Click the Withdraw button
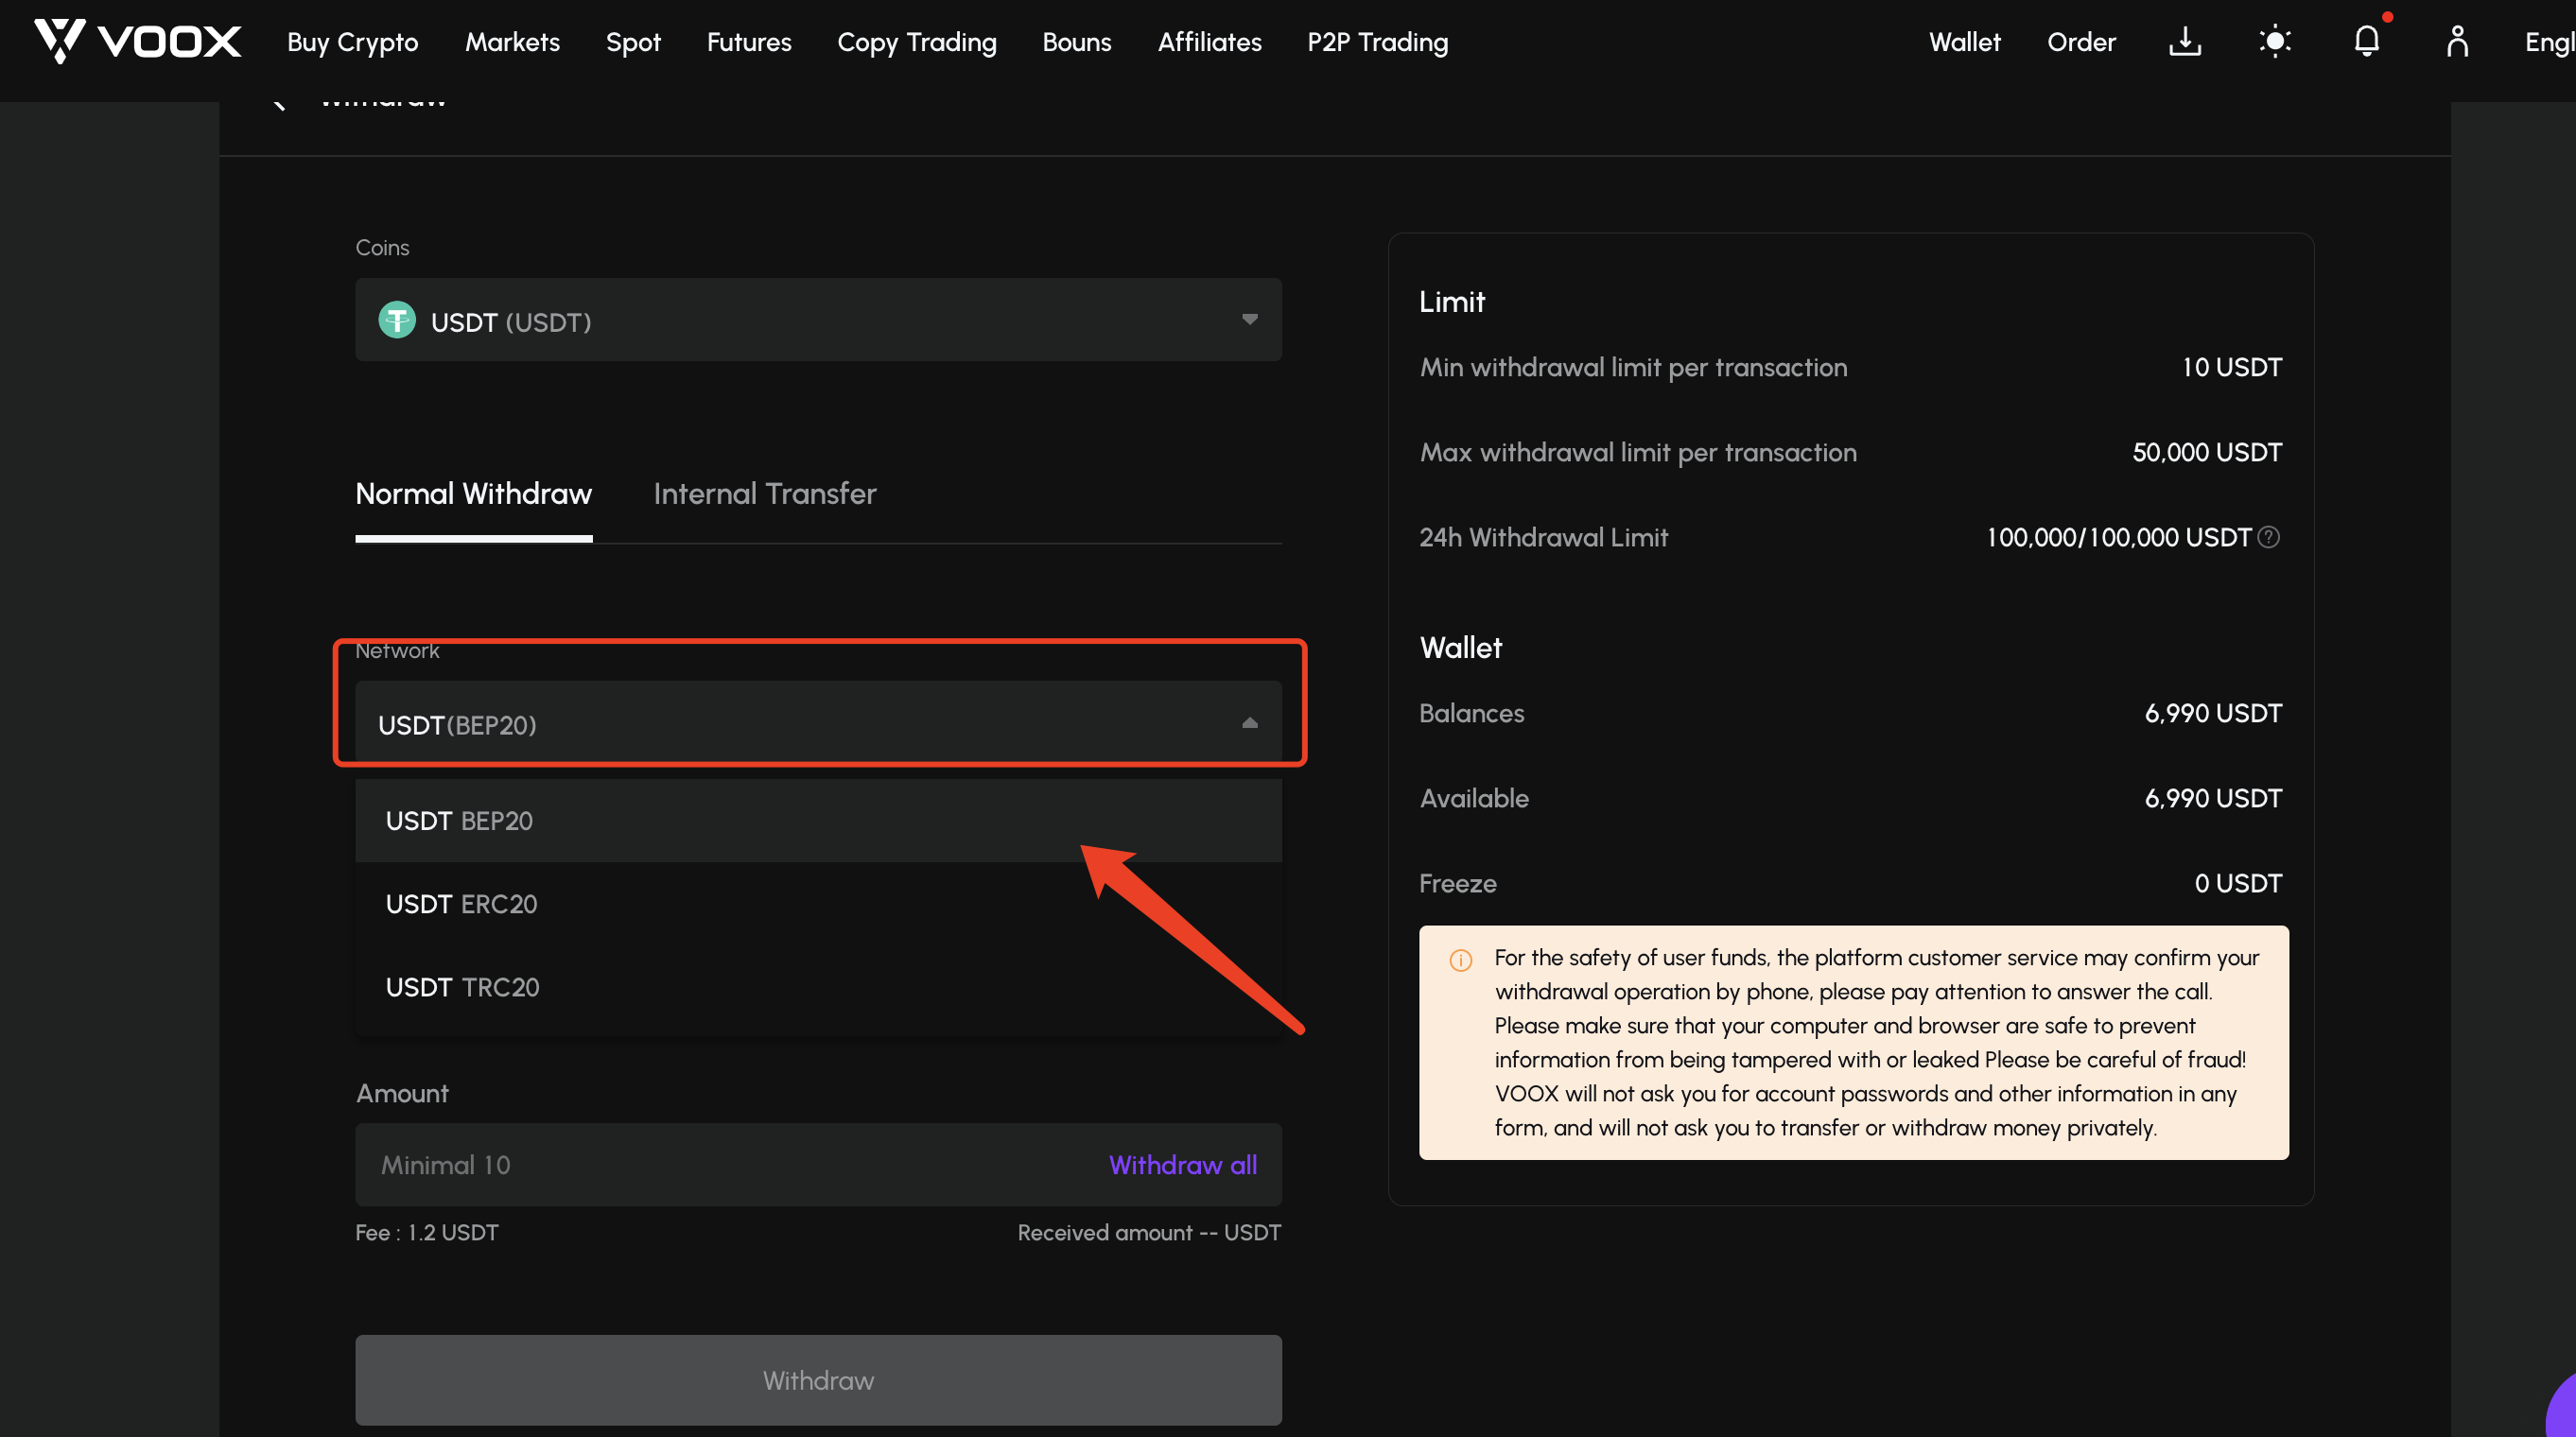This screenshot has height=1437, width=2576. (818, 1380)
